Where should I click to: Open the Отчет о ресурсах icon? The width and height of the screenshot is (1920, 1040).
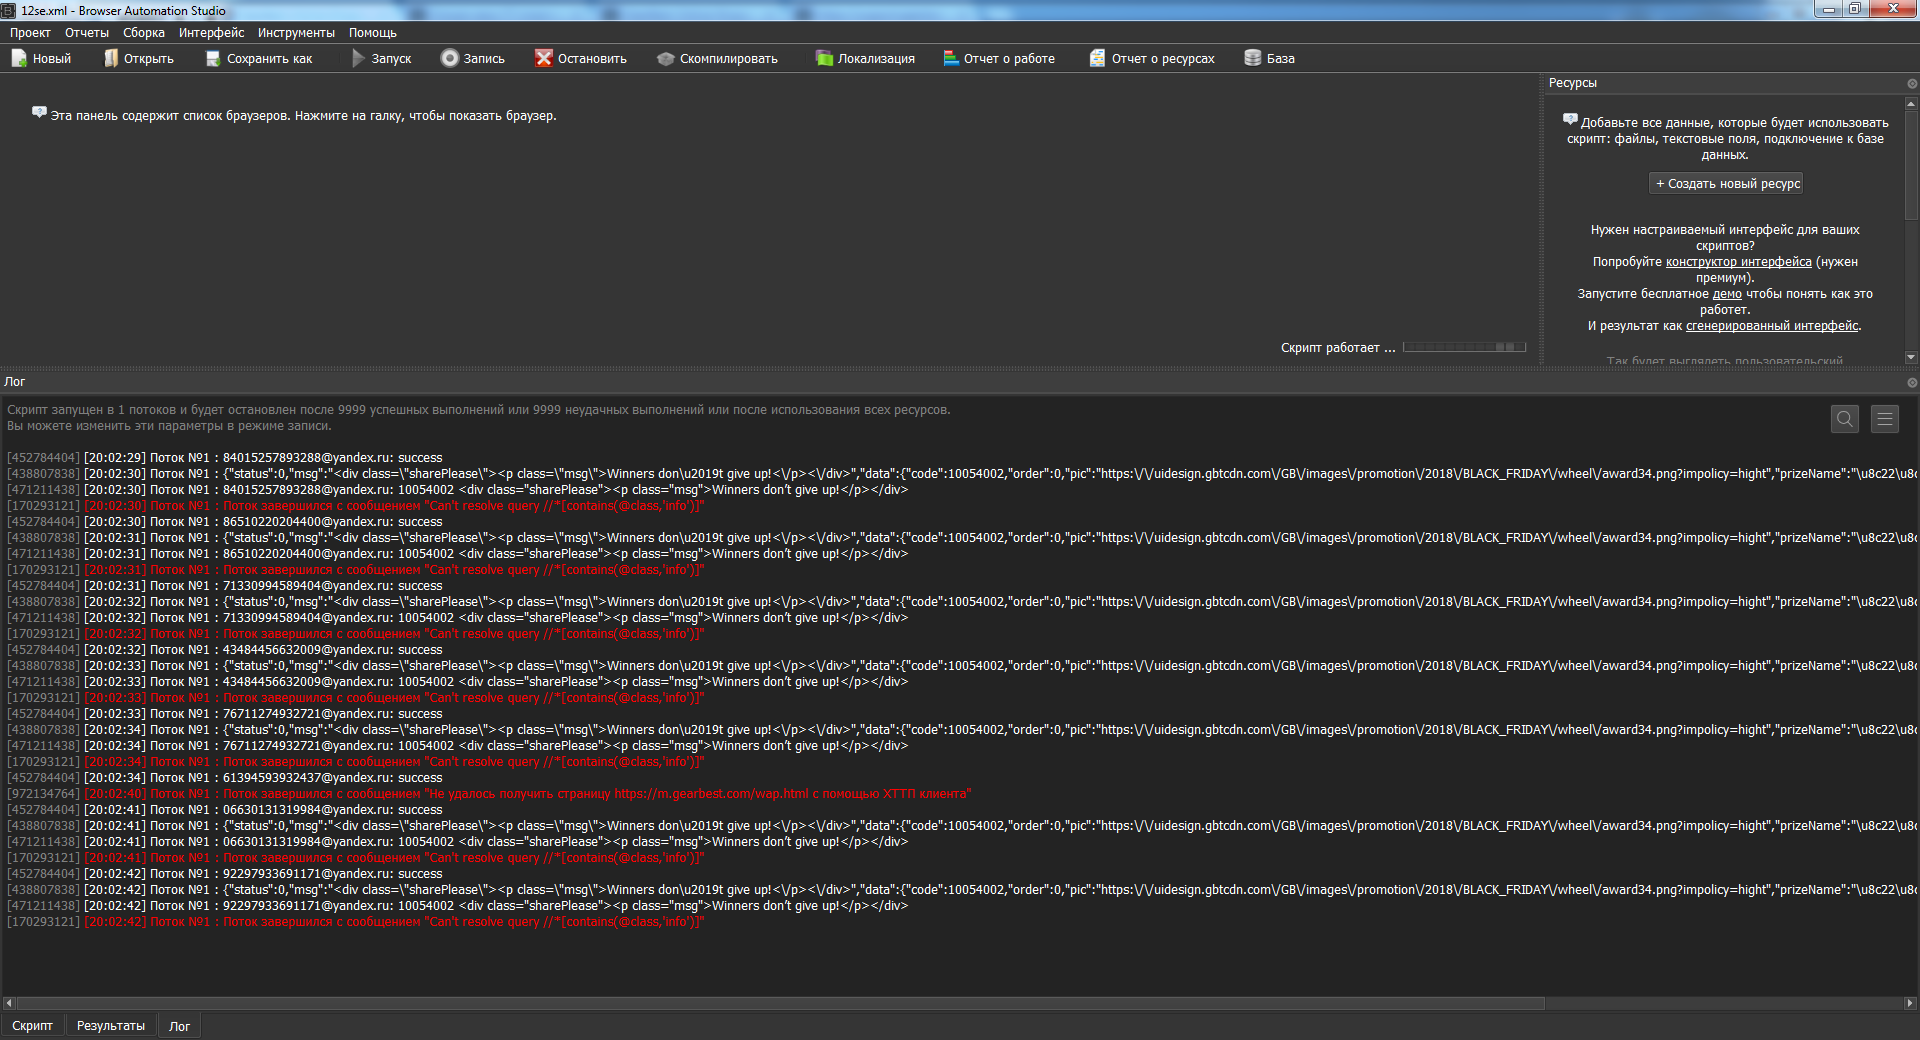(1098, 58)
